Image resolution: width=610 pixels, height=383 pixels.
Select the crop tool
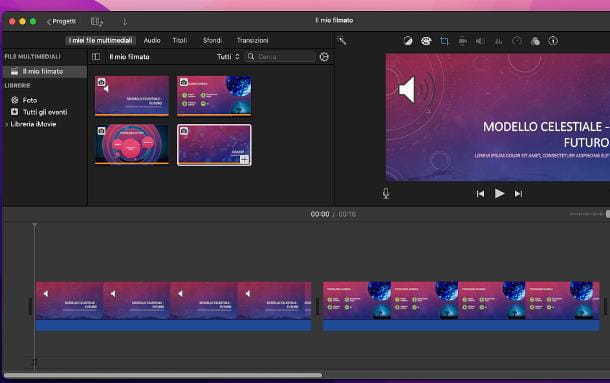click(x=444, y=41)
